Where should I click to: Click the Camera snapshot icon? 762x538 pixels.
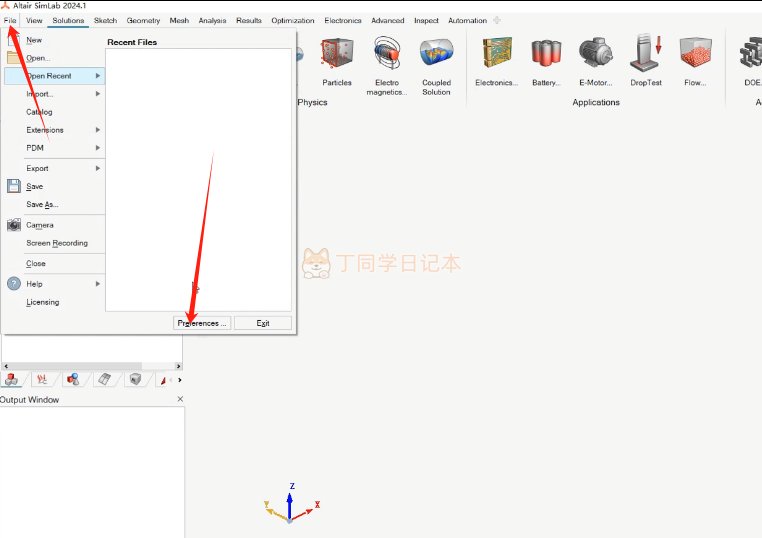pyautogui.click(x=14, y=225)
